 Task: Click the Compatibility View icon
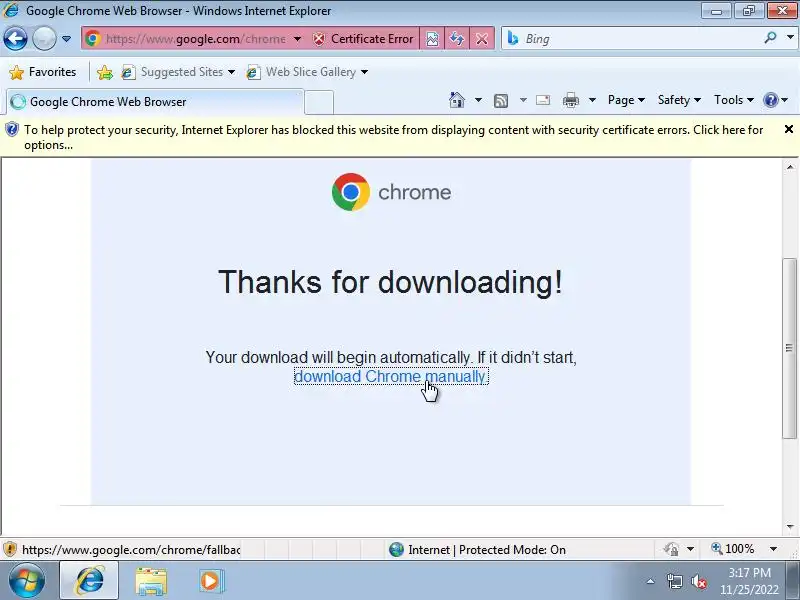click(432, 39)
